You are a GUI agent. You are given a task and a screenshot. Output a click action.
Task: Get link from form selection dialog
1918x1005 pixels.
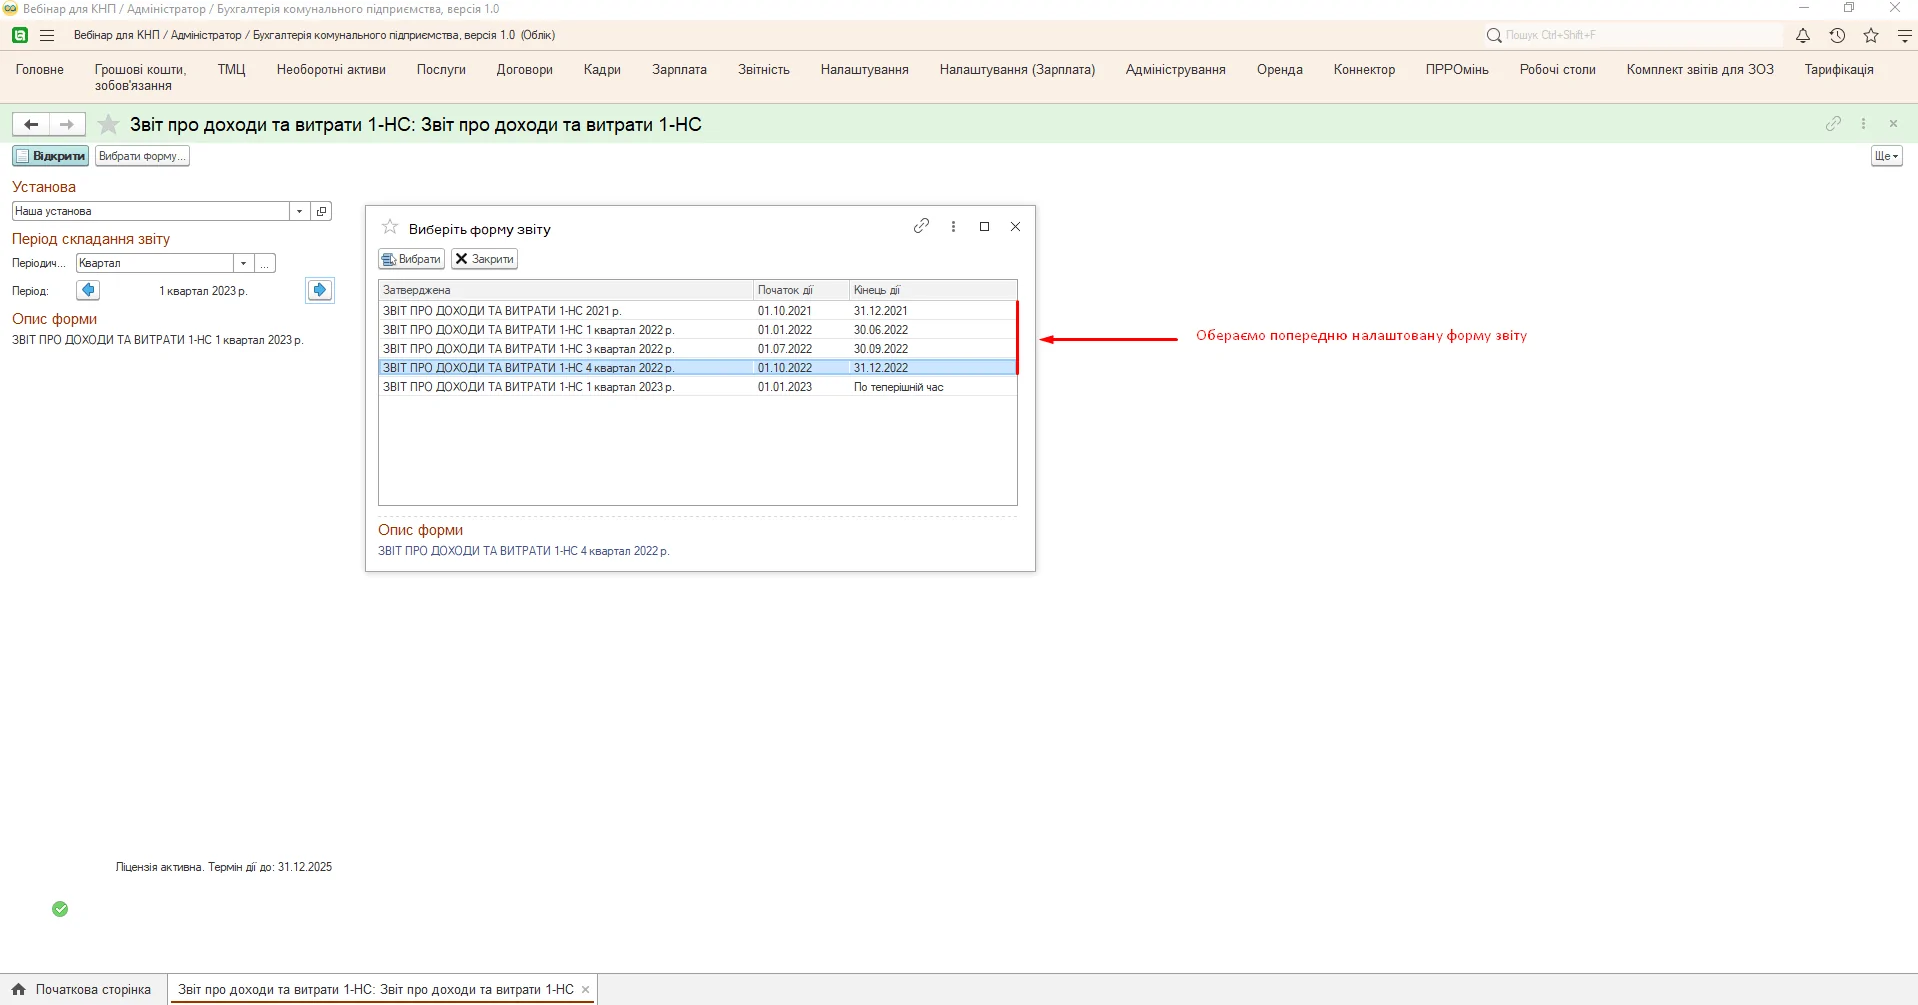tap(921, 226)
